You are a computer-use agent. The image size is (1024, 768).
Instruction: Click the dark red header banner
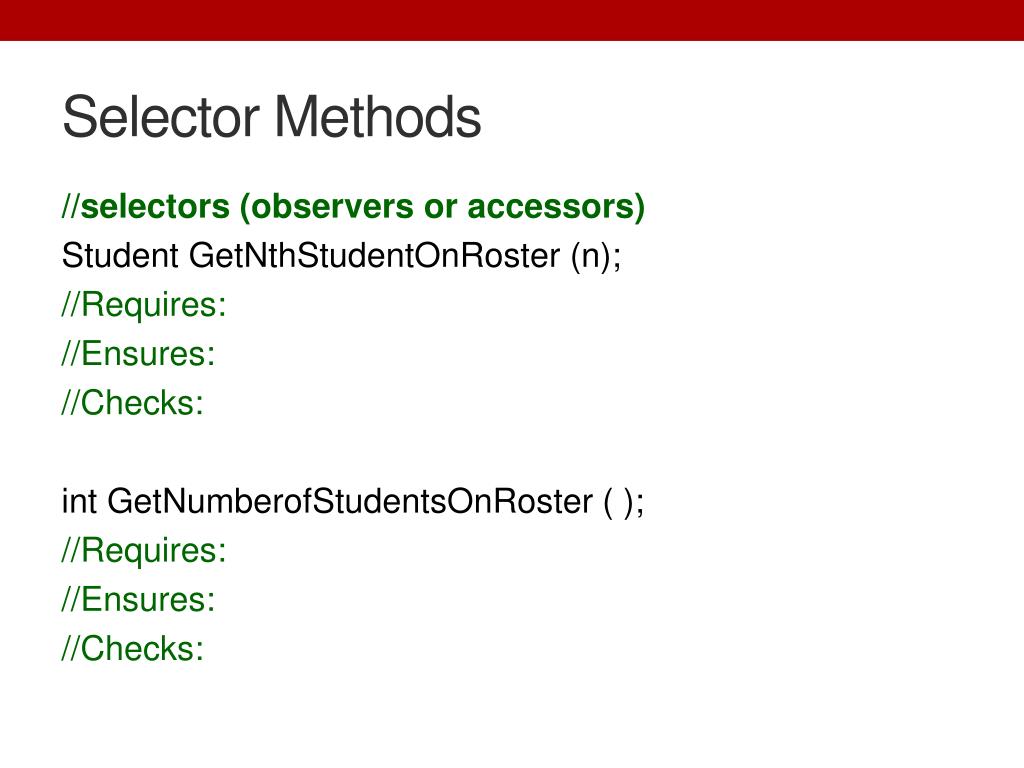click(512, 20)
